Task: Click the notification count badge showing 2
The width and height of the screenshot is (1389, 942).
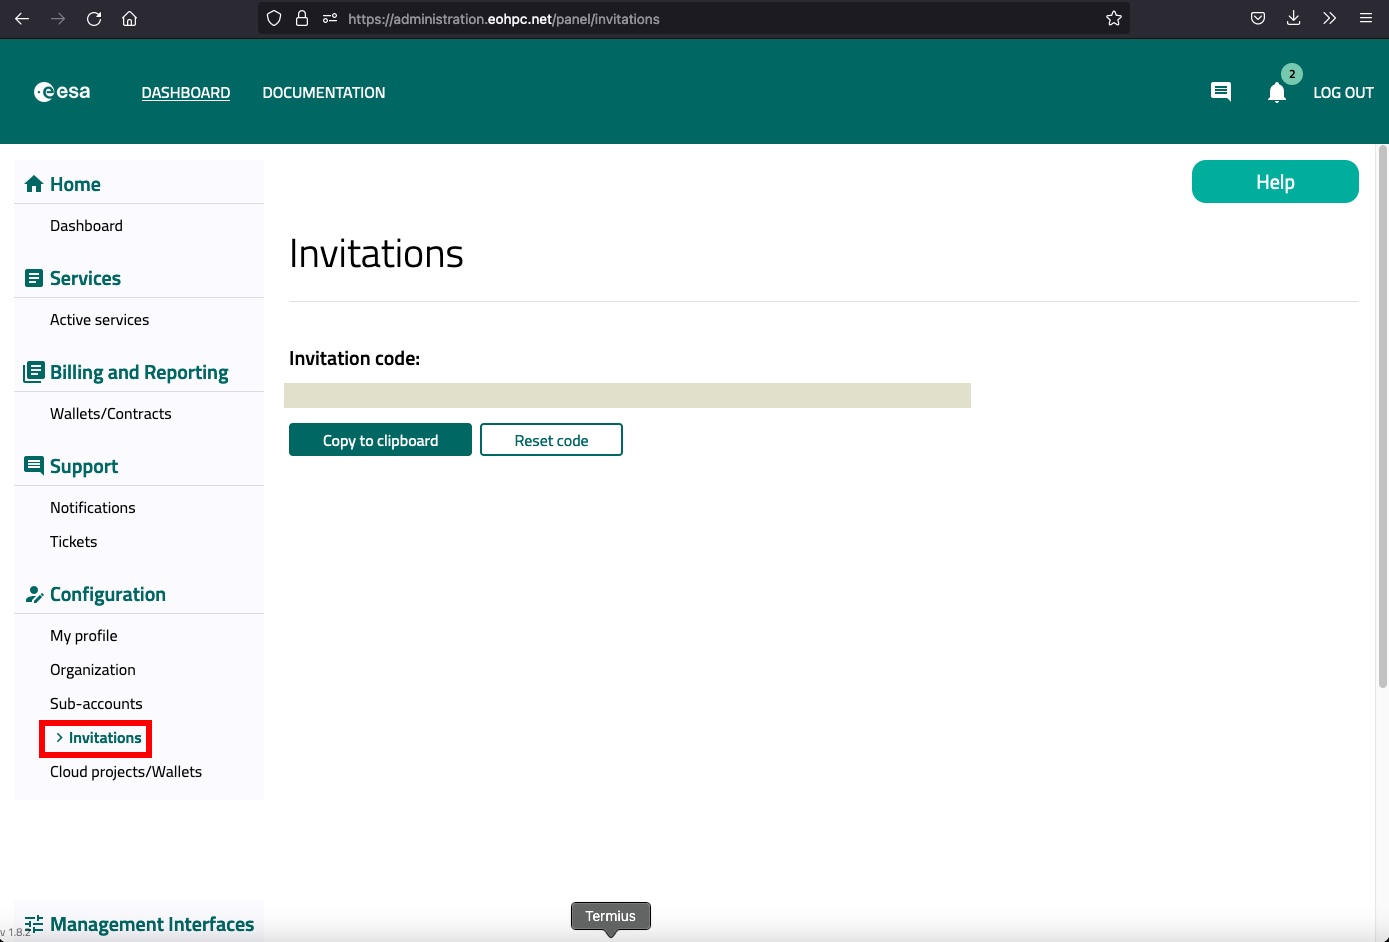Action: (1292, 74)
